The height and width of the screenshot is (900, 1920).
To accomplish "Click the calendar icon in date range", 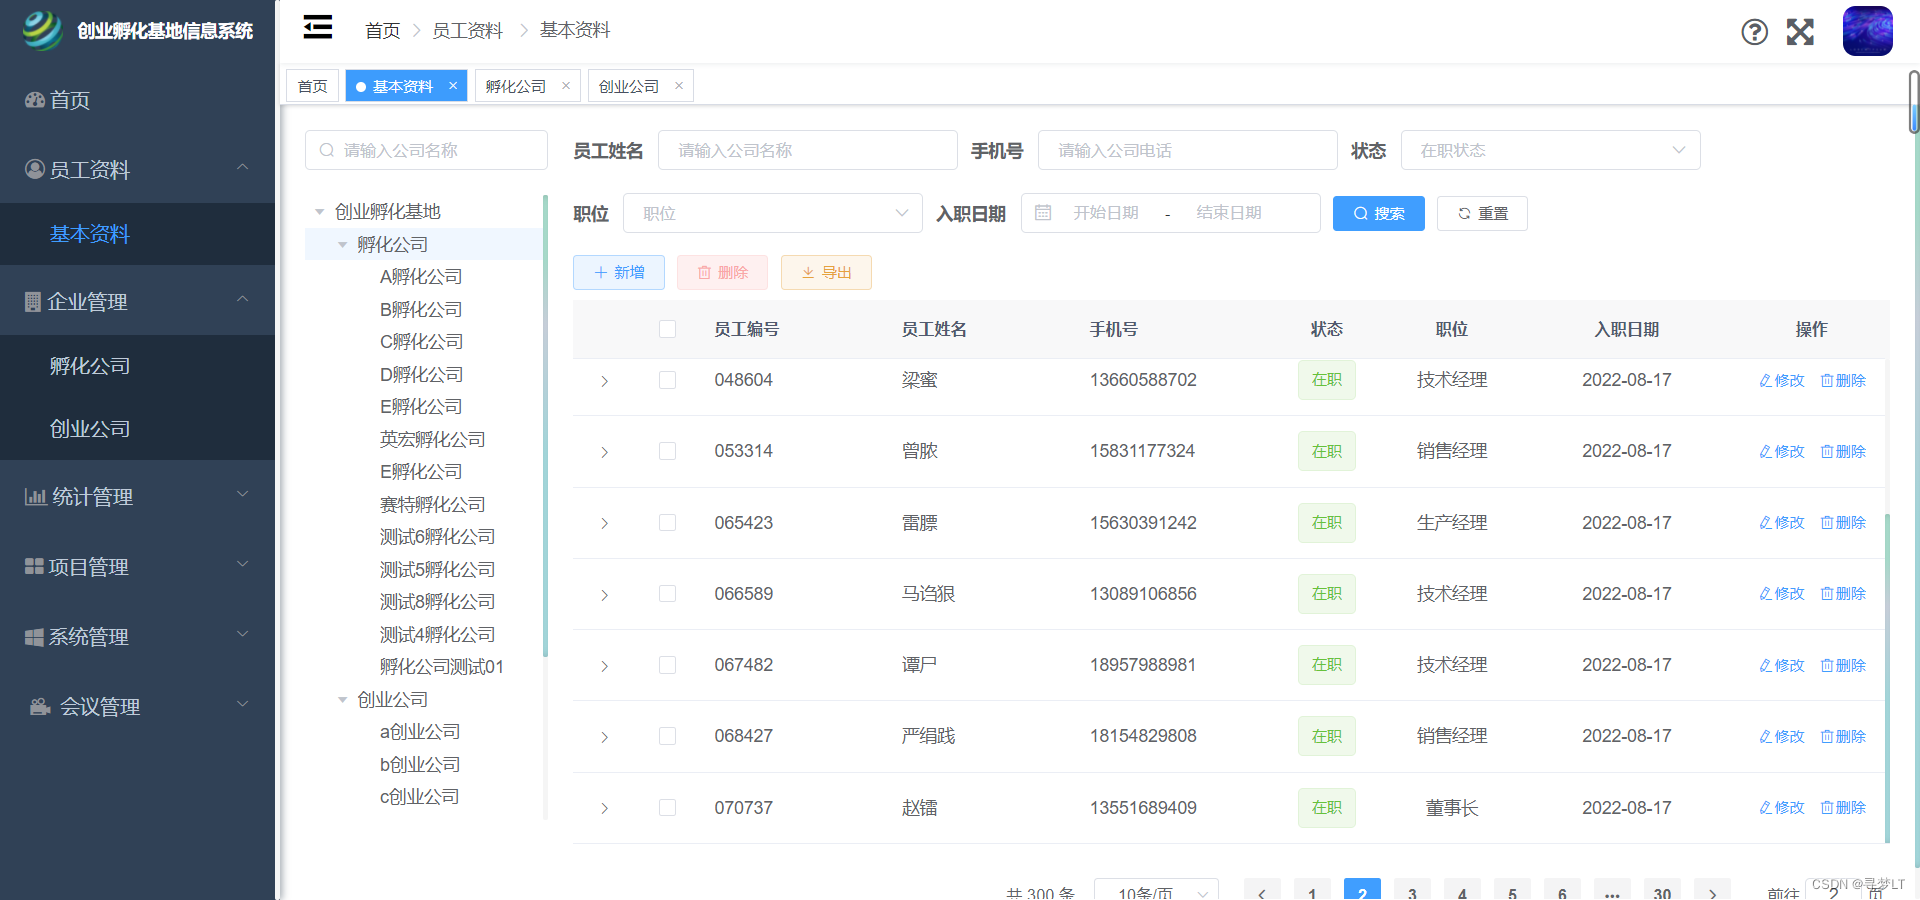I will (x=1043, y=213).
